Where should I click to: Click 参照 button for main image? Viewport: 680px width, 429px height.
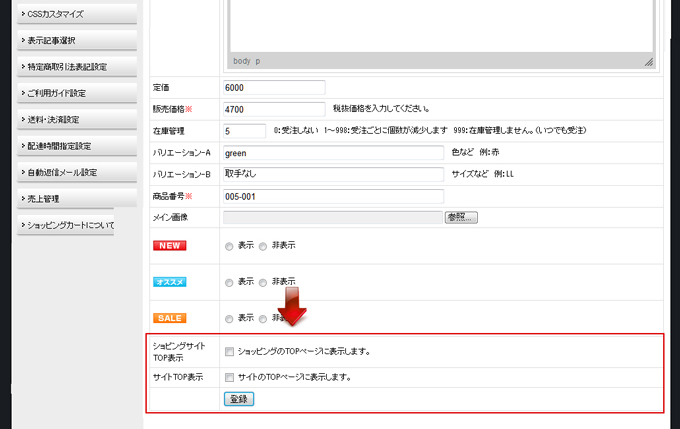[x=461, y=217]
